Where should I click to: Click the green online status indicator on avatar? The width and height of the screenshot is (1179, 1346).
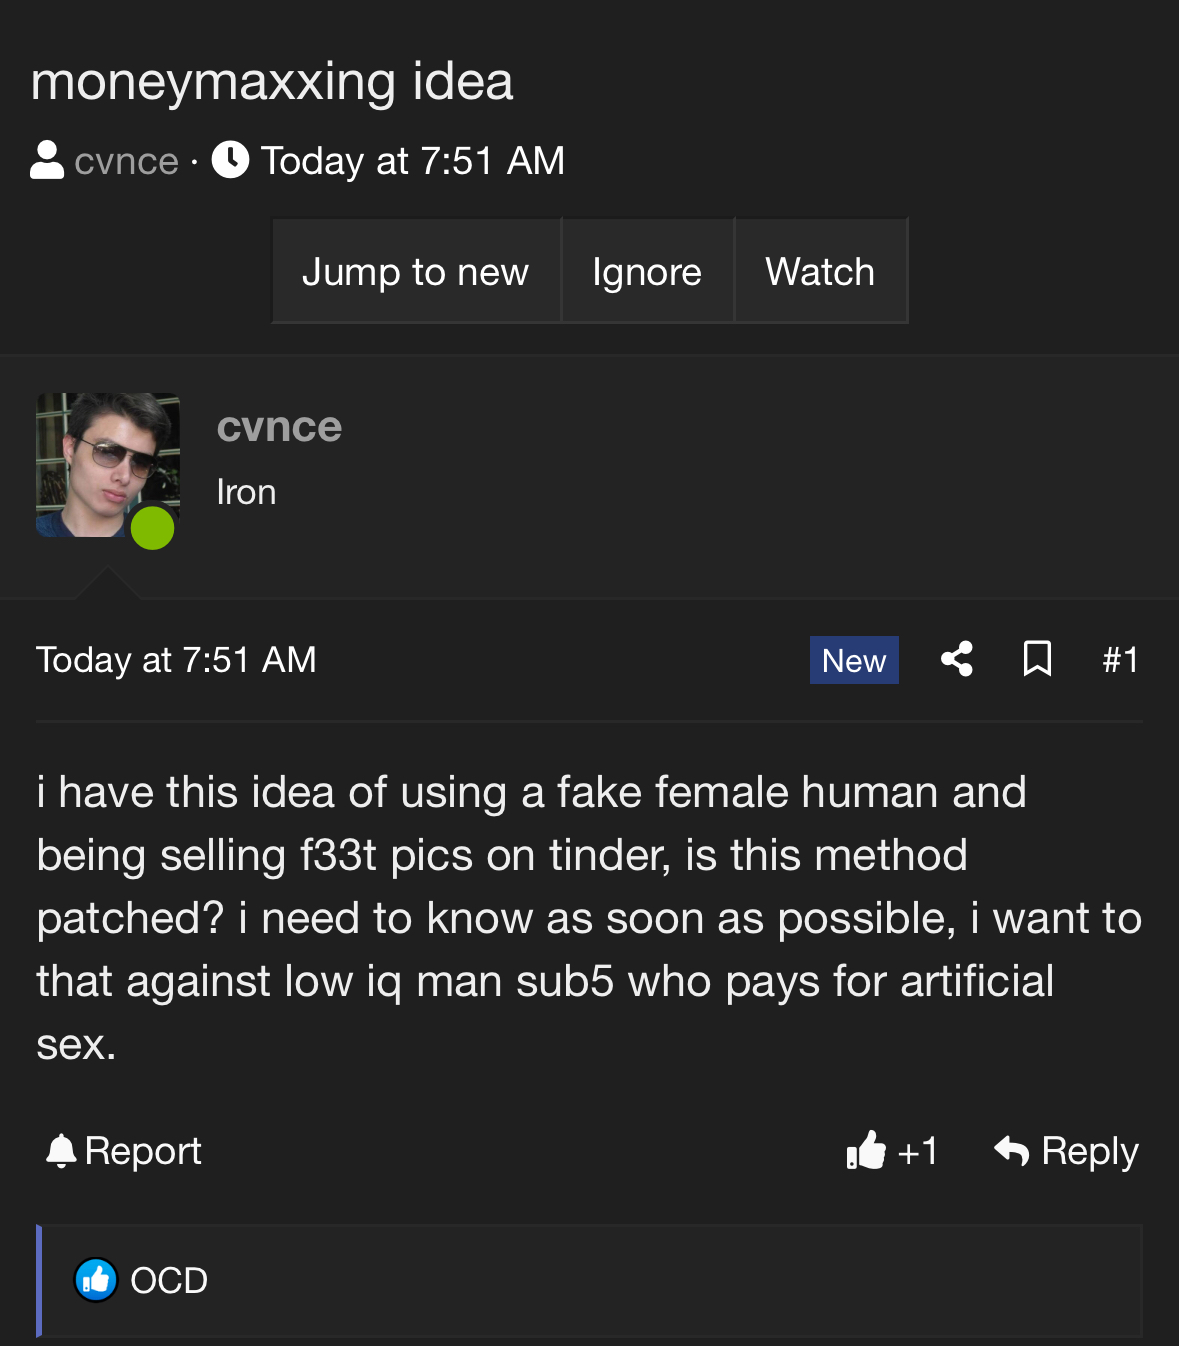tap(153, 528)
